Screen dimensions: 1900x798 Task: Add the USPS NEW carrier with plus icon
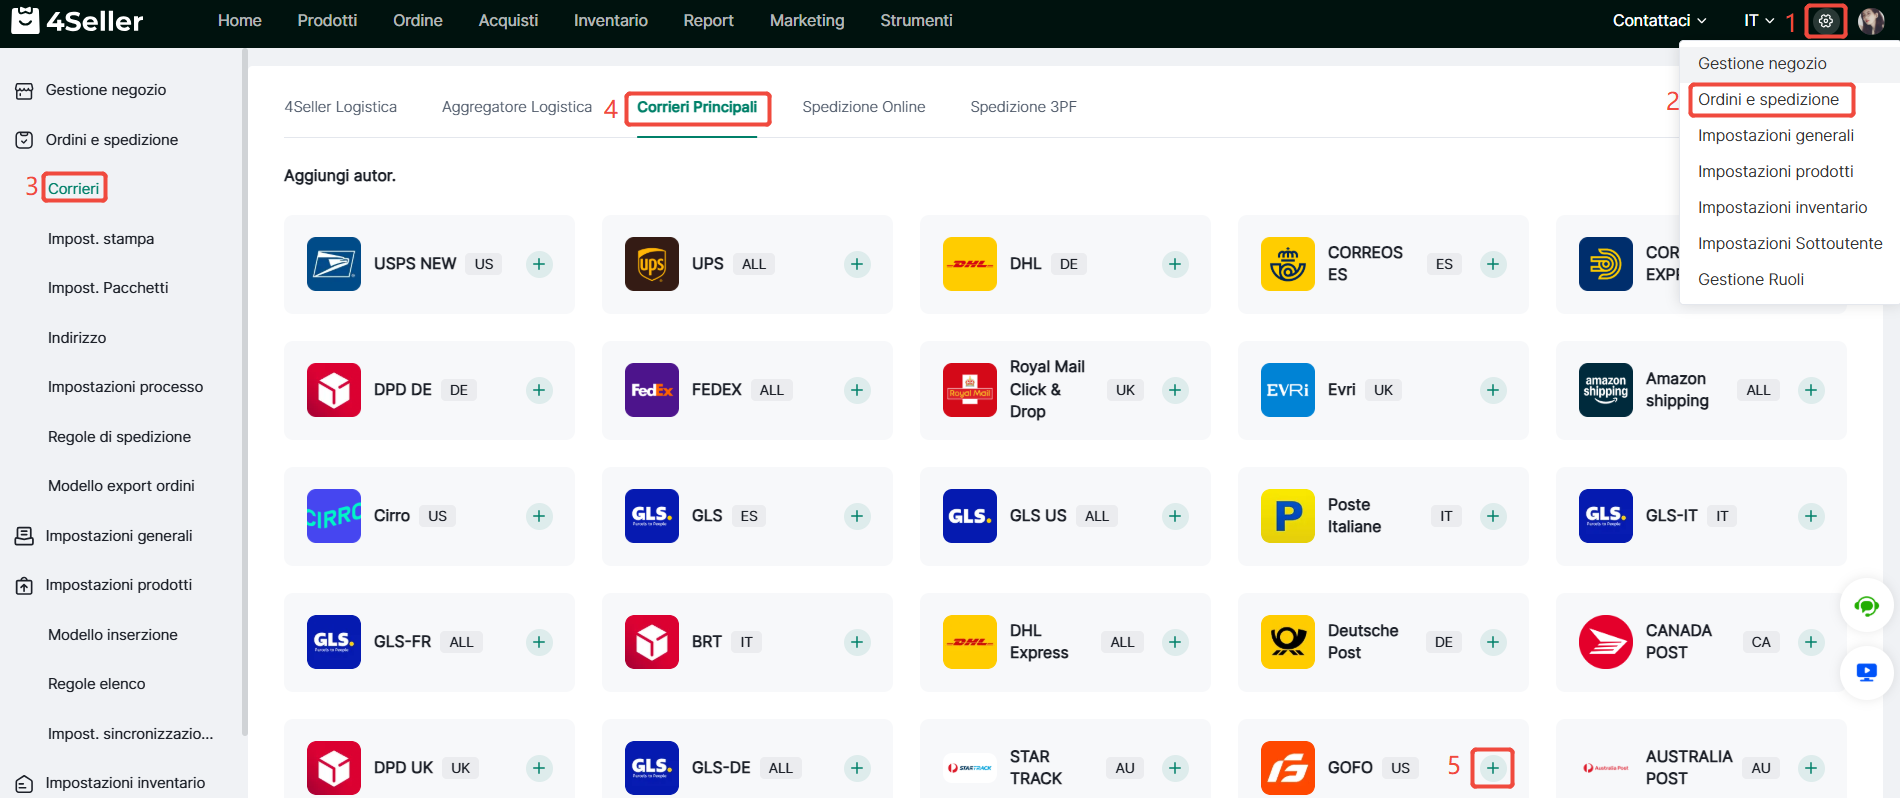[x=539, y=264]
